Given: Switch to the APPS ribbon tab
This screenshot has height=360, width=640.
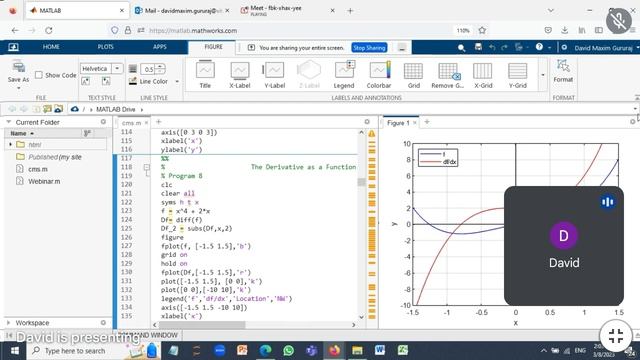Looking at the screenshot, I should coord(160,47).
